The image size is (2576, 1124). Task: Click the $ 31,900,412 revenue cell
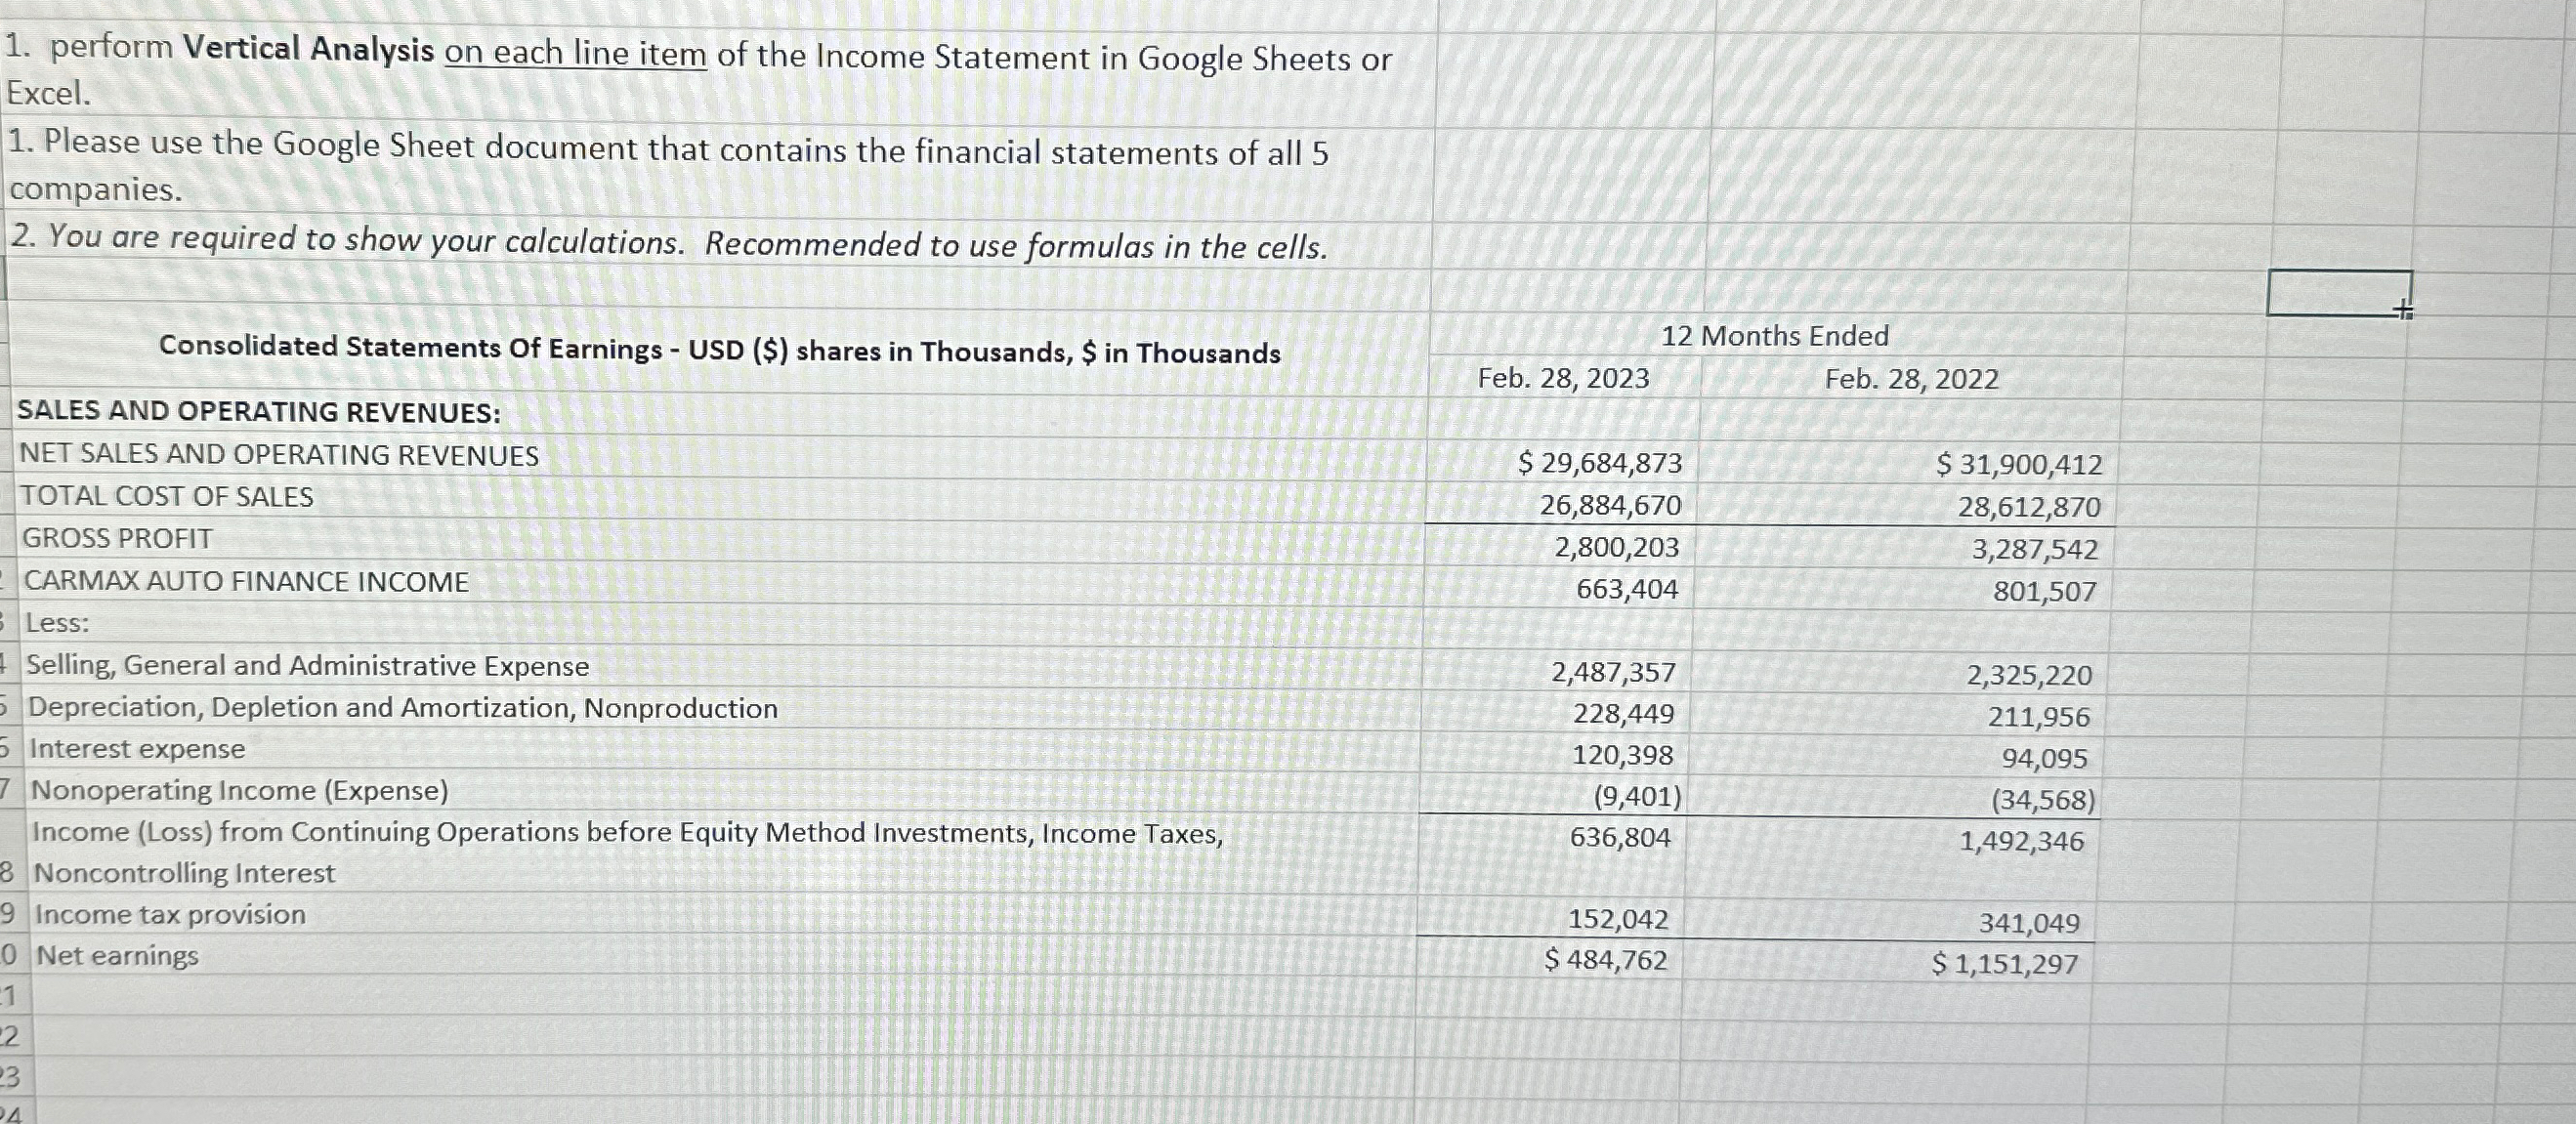point(2019,464)
